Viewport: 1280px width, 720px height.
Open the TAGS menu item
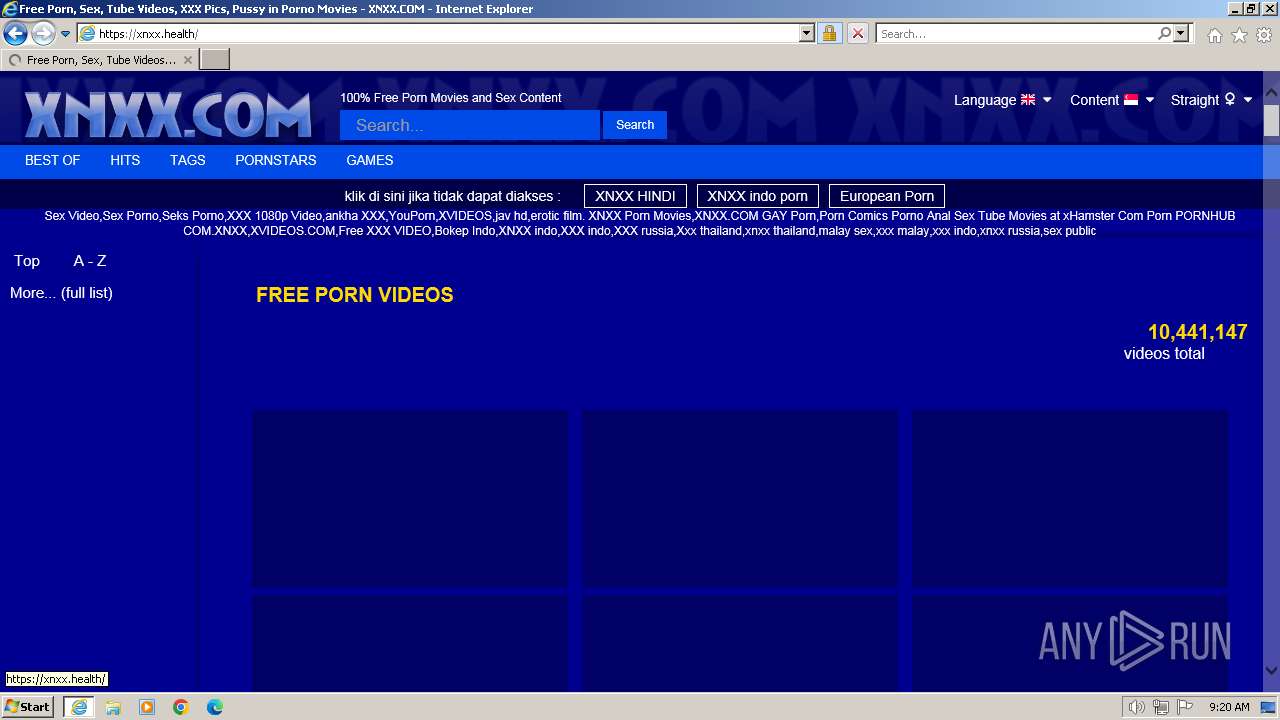(x=187, y=160)
